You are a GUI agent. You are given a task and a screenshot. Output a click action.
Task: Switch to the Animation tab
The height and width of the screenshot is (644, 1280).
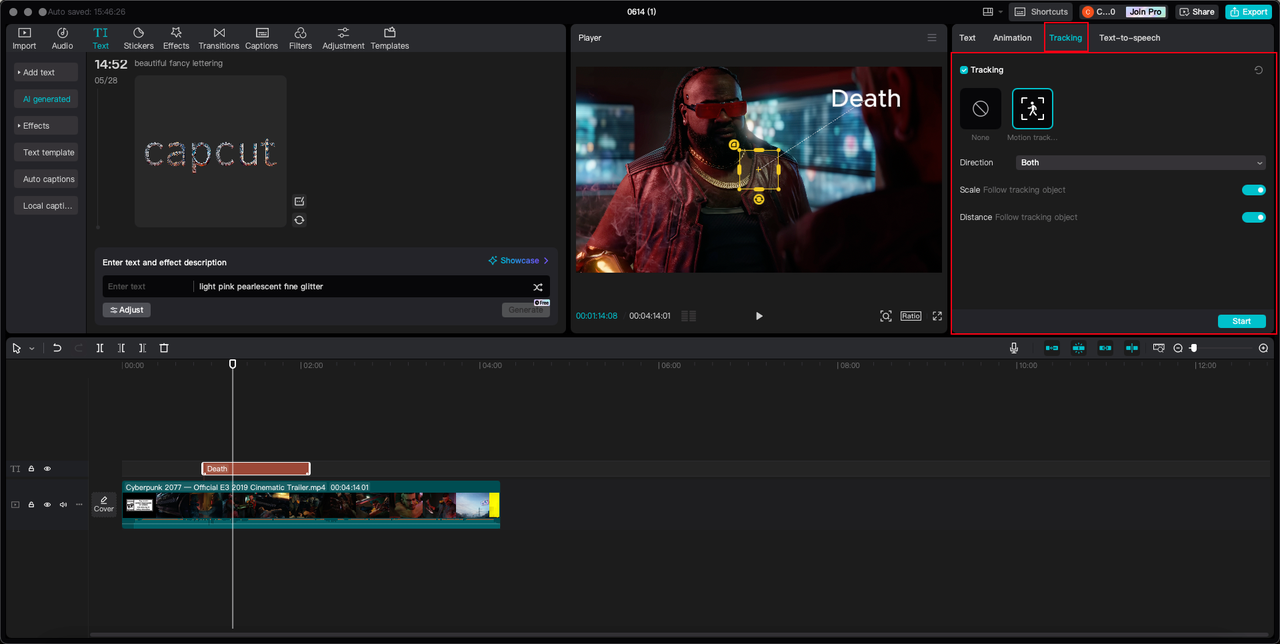click(x=1012, y=38)
